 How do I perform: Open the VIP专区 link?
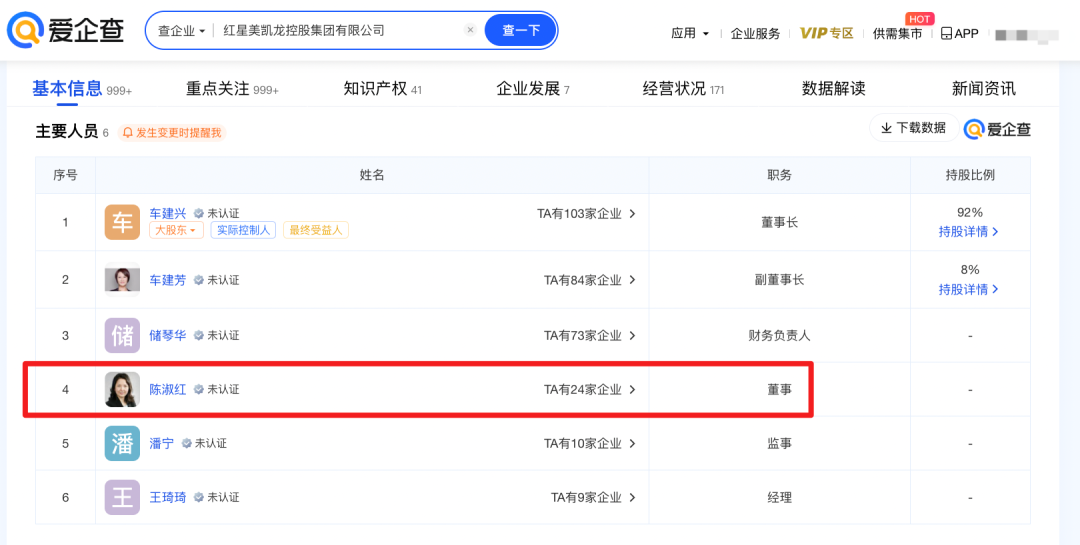pos(827,32)
